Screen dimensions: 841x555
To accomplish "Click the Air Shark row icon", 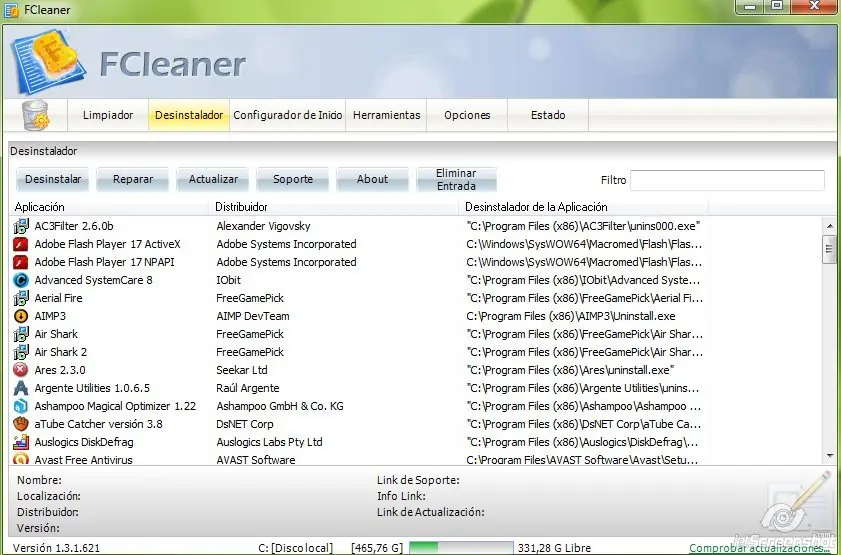I will 21,334.
